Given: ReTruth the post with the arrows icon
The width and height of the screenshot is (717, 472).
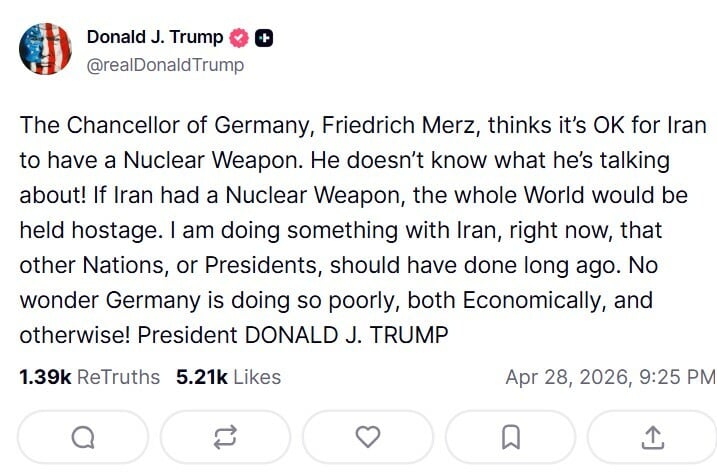Looking at the screenshot, I should pyautogui.click(x=226, y=437).
